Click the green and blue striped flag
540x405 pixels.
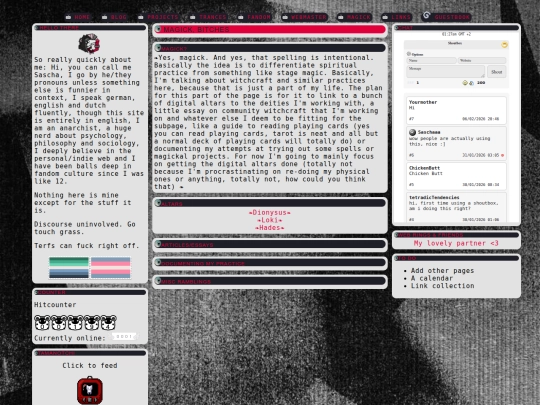(69, 268)
